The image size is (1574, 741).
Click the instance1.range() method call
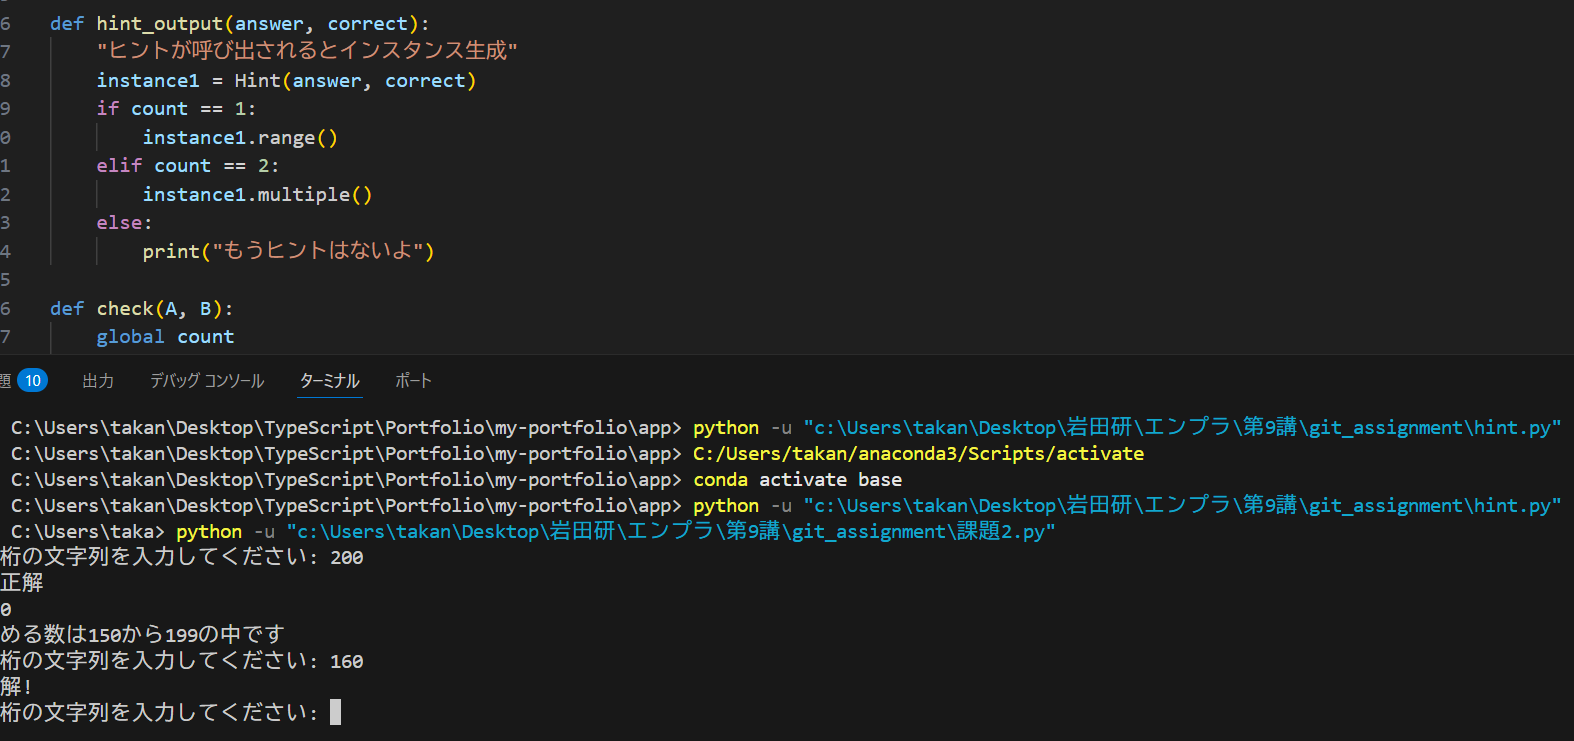[x=240, y=138]
